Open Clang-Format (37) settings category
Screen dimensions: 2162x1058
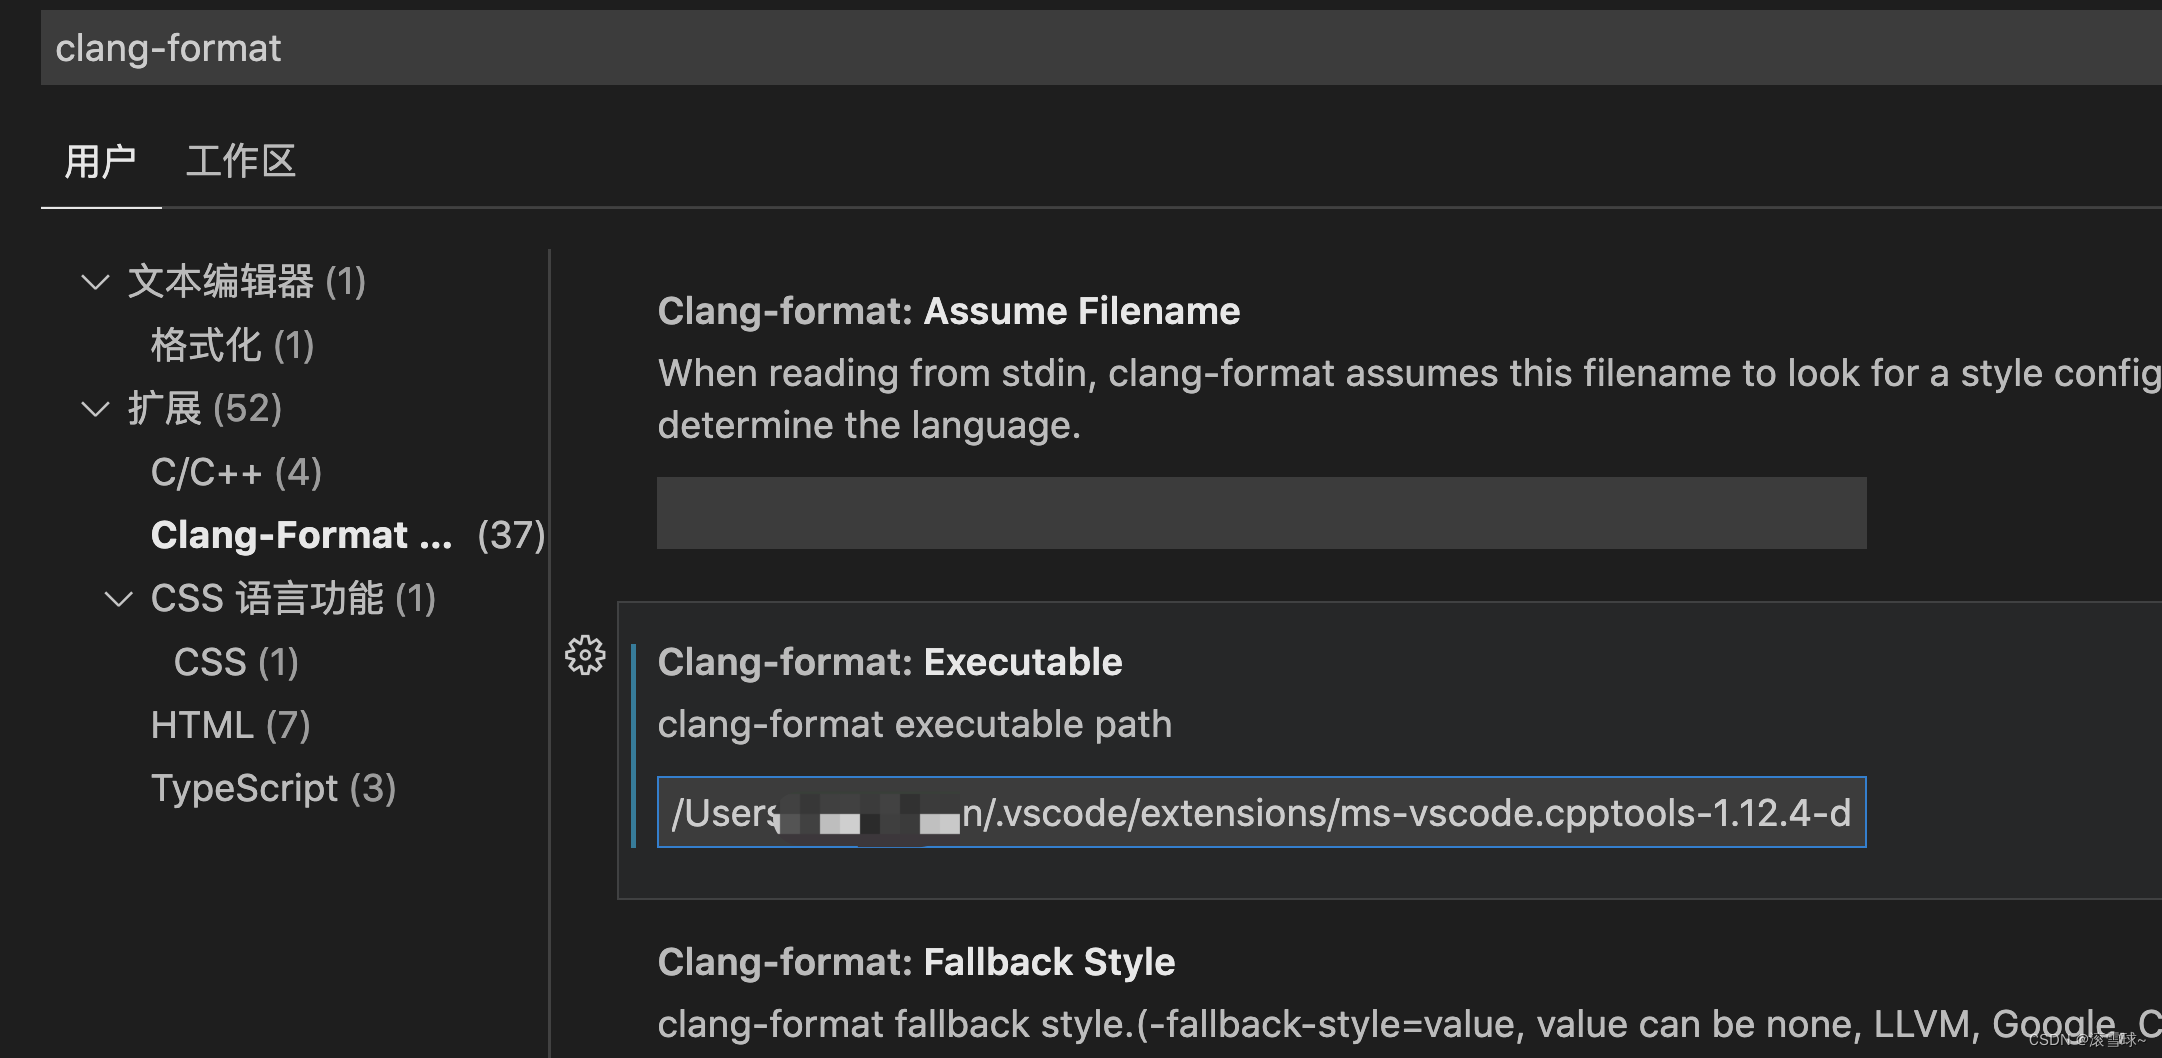click(x=348, y=535)
